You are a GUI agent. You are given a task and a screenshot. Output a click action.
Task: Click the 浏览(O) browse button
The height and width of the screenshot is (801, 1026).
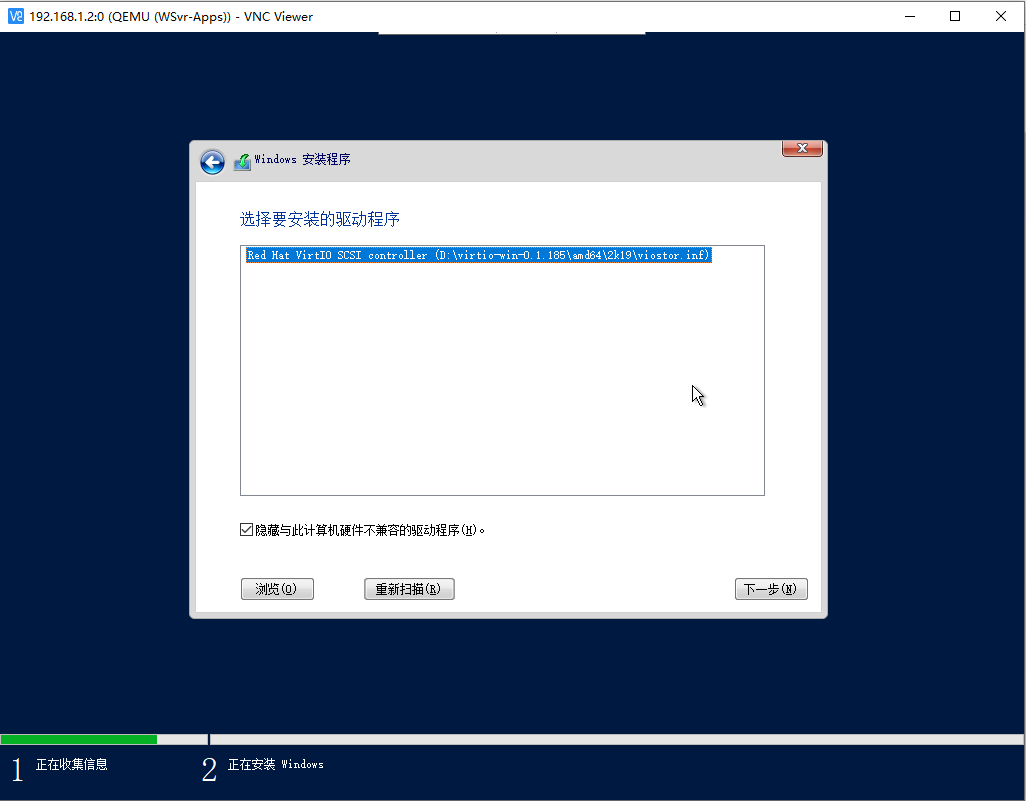point(277,589)
